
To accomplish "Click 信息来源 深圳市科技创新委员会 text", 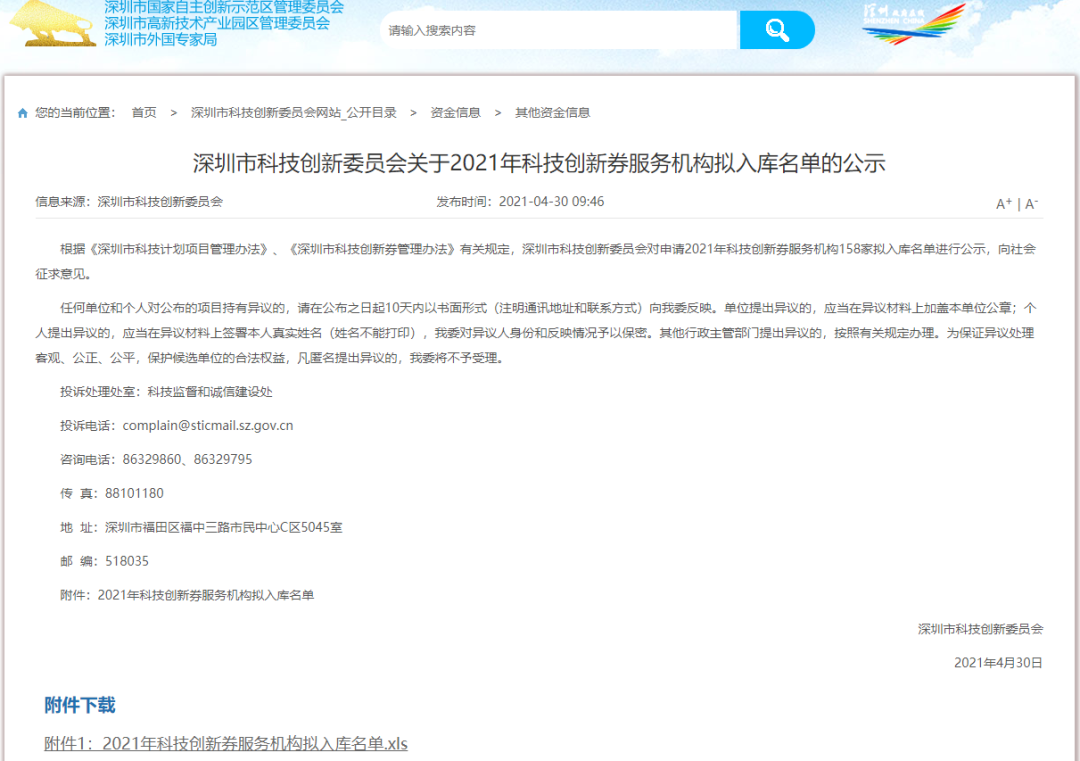I will [x=129, y=202].
